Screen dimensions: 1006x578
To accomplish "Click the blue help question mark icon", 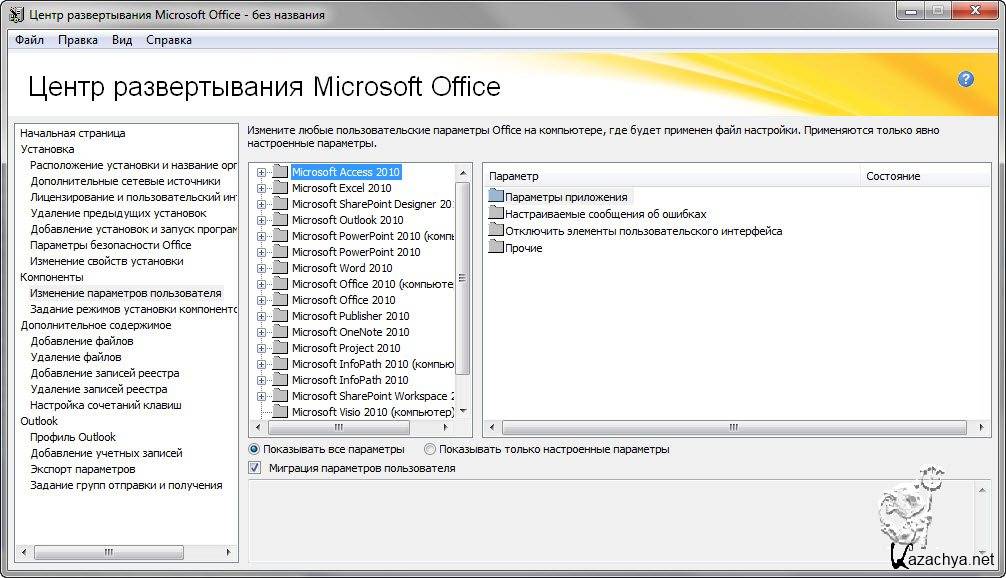I will [x=965, y=79].
